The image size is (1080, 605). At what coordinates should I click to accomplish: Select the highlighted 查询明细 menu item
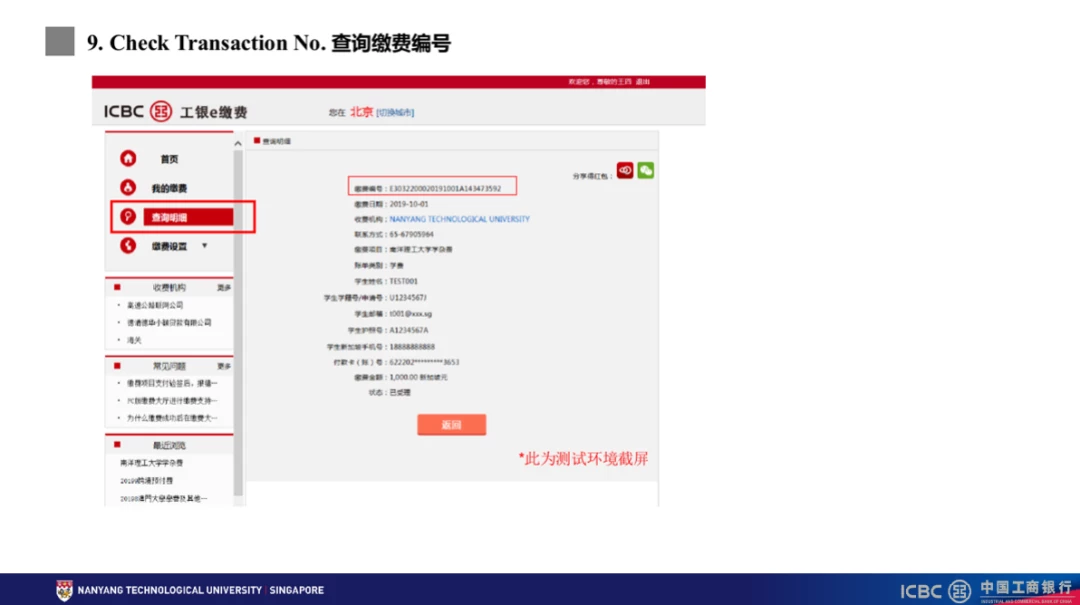[188, 217]
